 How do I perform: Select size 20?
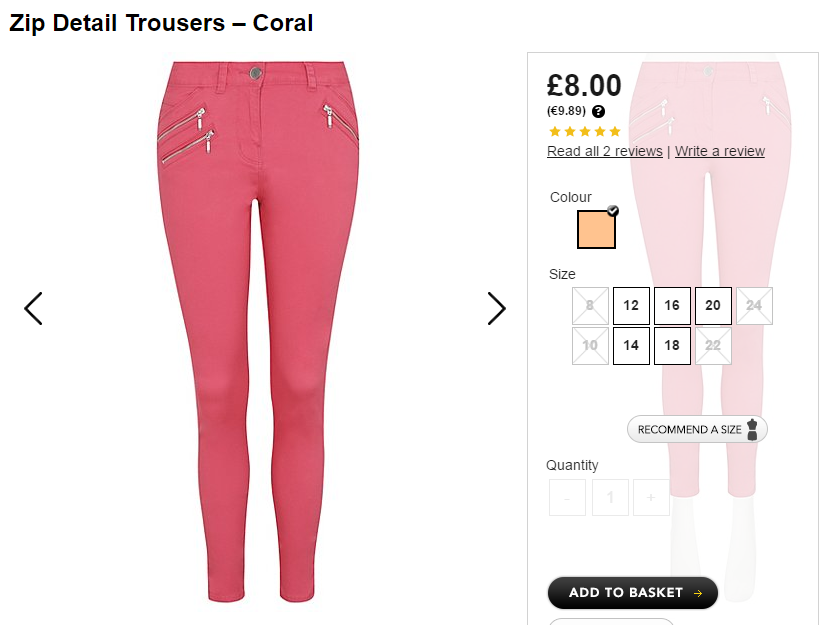click(713, 306)
